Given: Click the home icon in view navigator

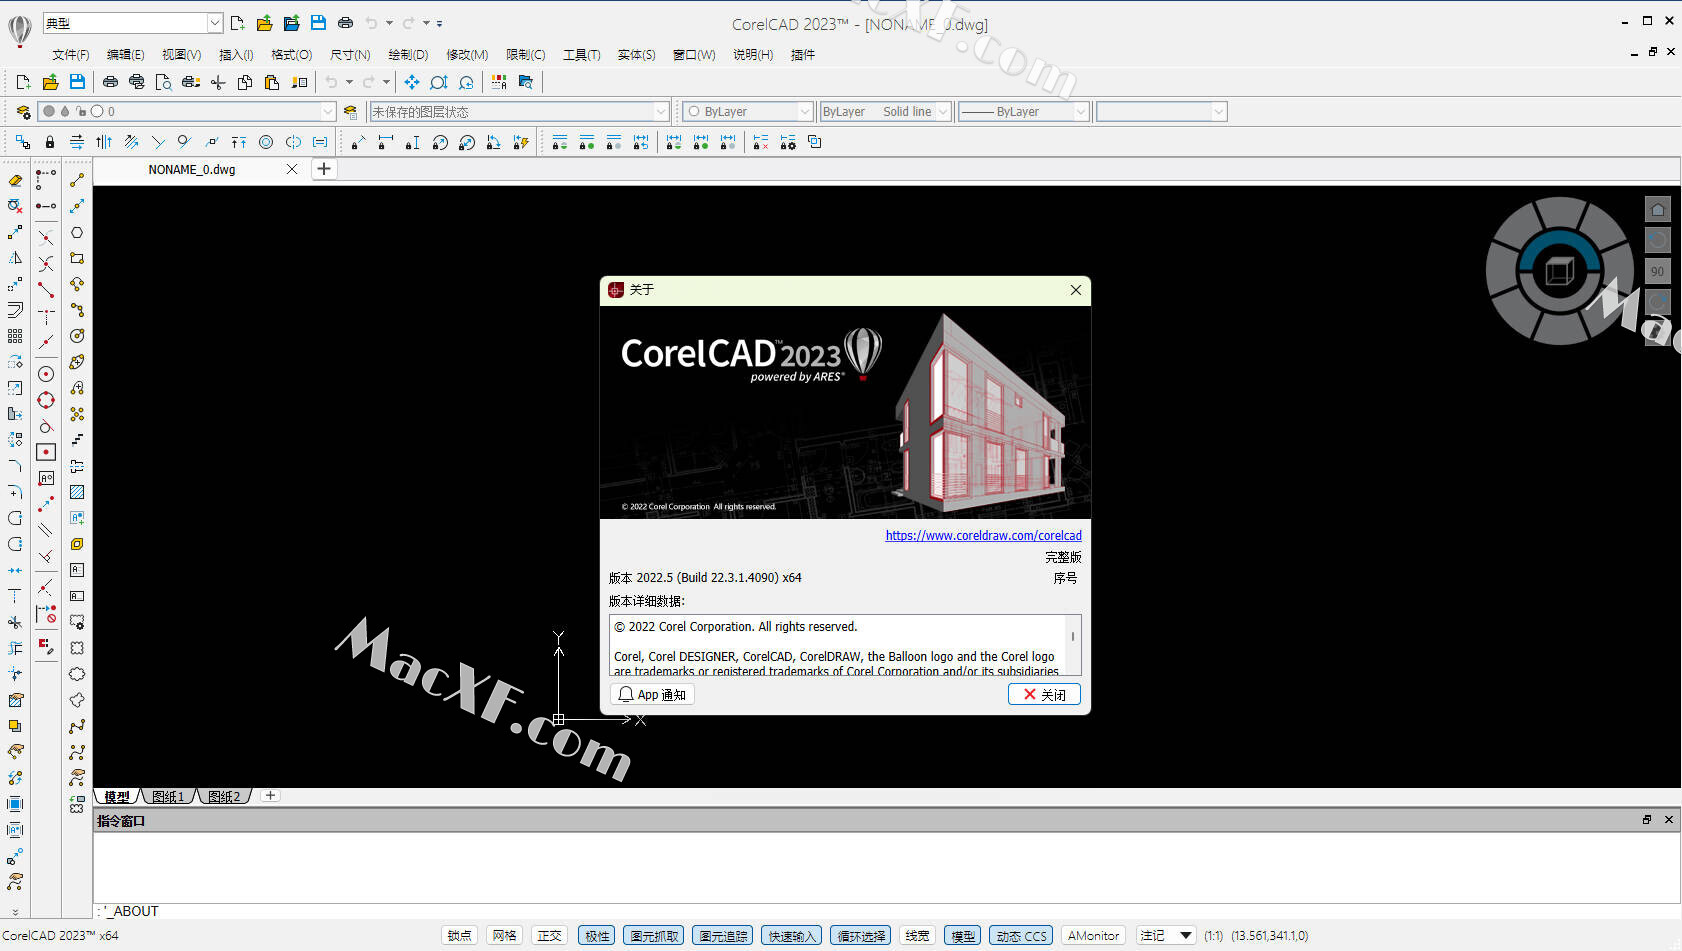Looking at the screenshot, I should [1657, 210].
